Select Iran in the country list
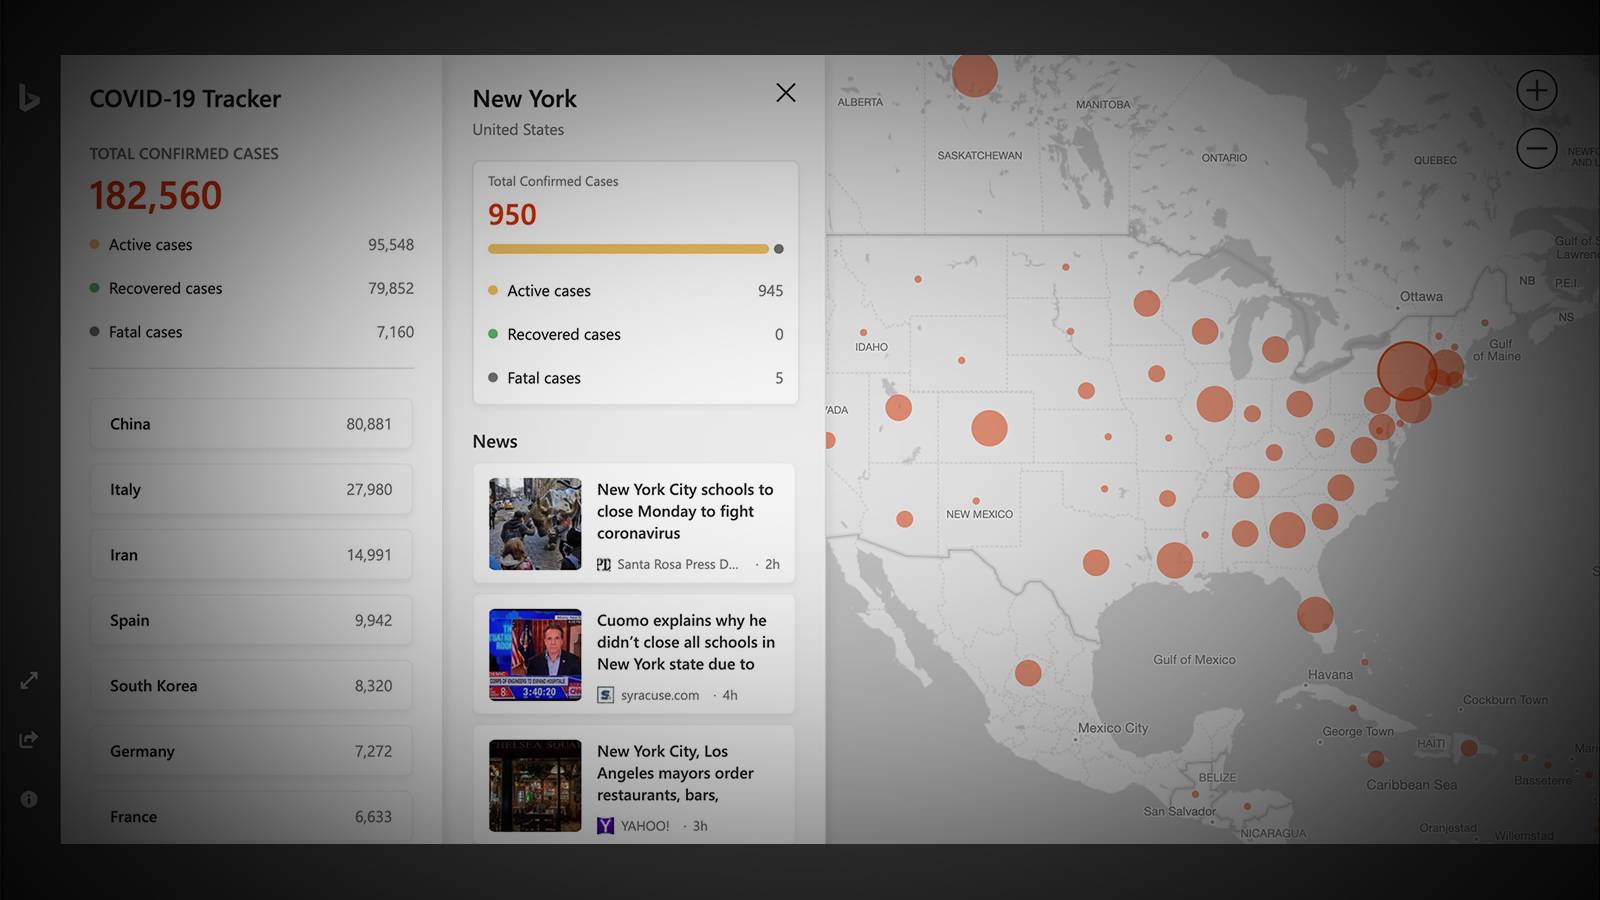The height and width of the screenshot is (900, 1600). pyautogui.click(x=251, y=555)
